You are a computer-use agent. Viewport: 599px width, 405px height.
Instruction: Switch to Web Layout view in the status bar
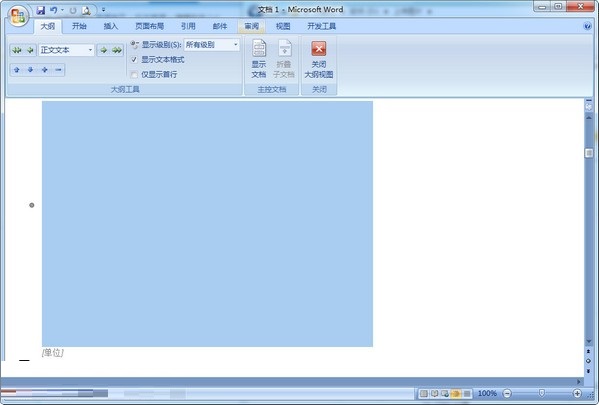(x=445, y=393)
